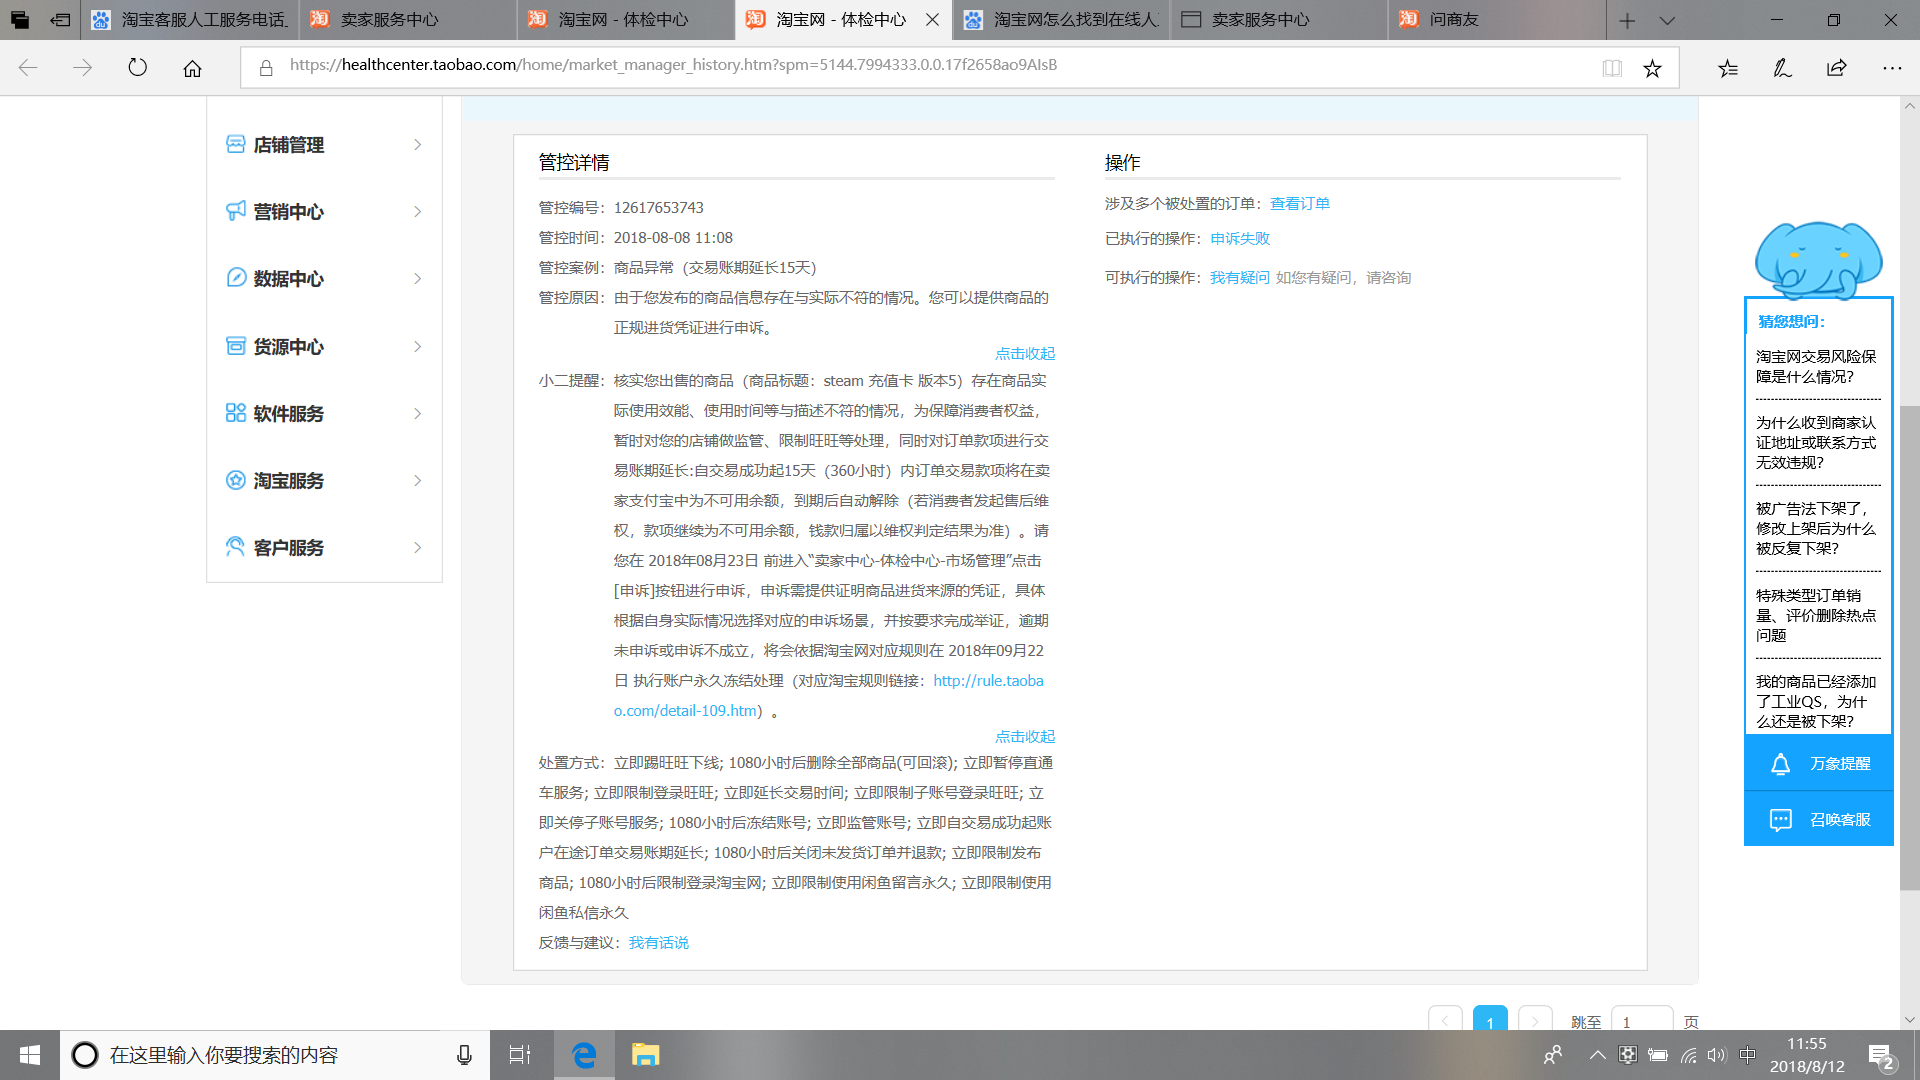
Task: Open a new browser tab
Action: pos(1627,20)
